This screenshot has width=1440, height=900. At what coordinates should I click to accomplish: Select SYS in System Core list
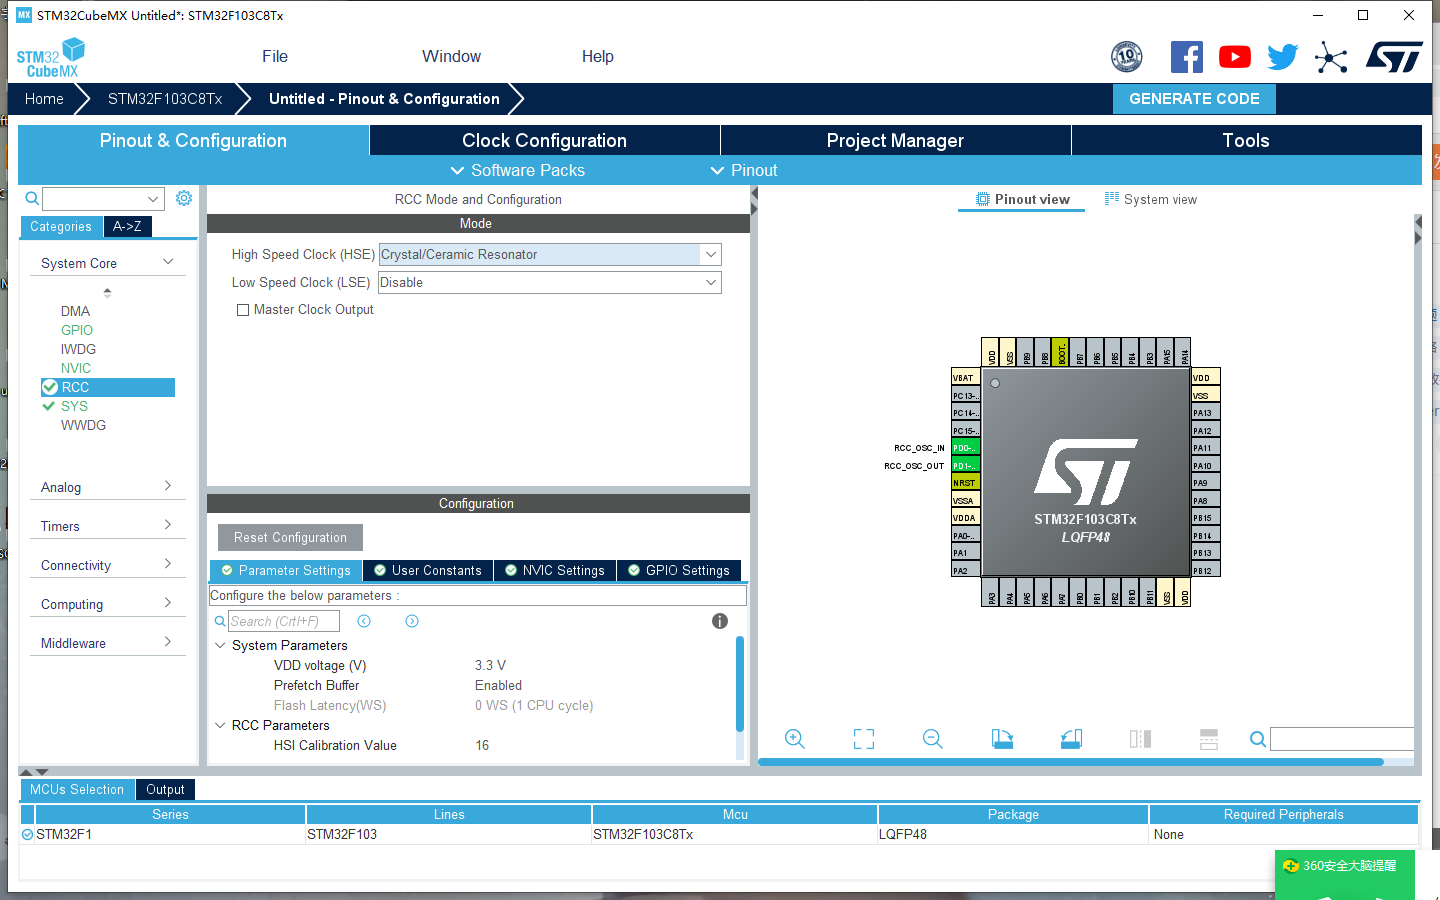pos(74,406)
